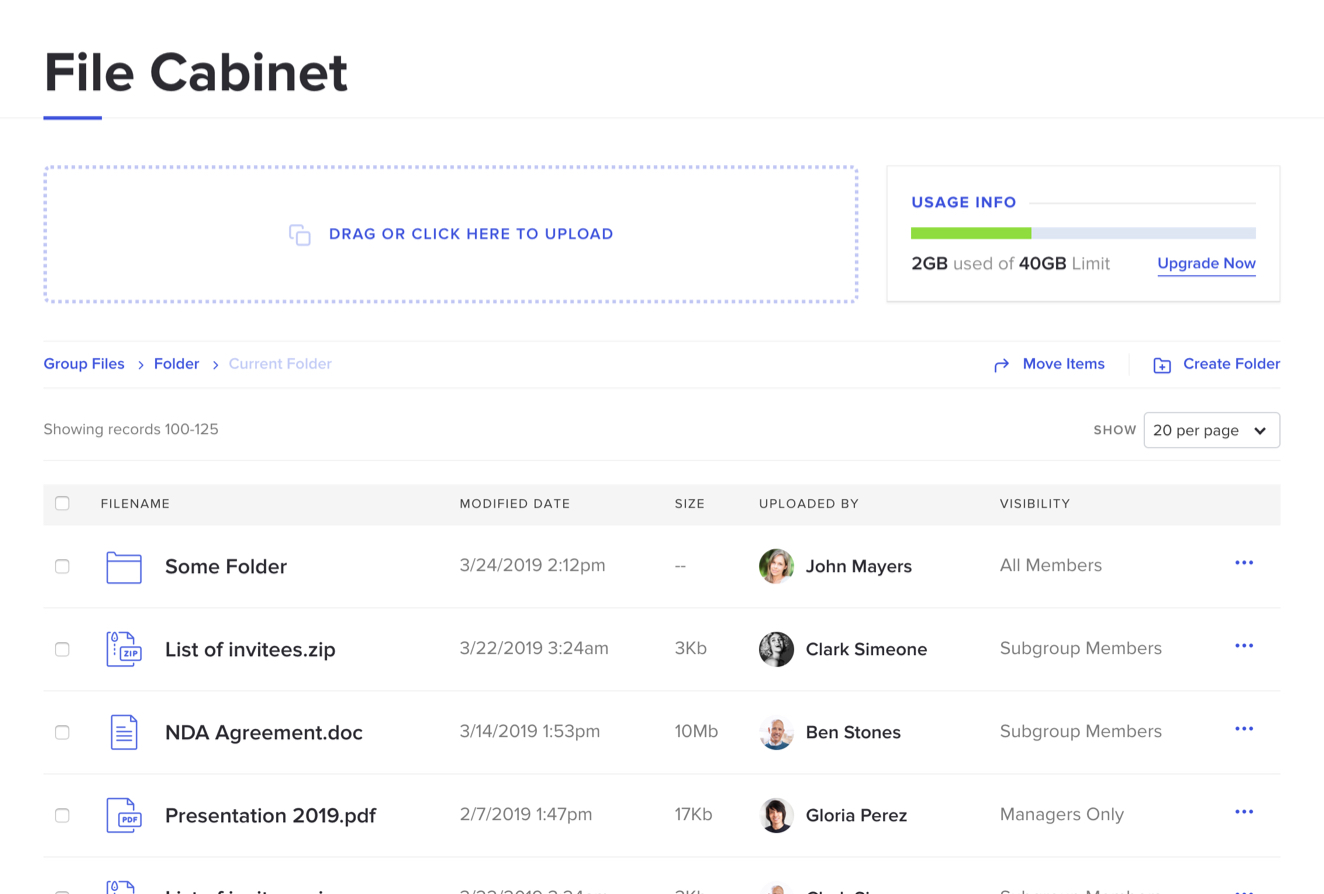Click the document icon for NDA Agreement.doc
The width and height of the screenshot is (1324, 894).
pos(124,732)
